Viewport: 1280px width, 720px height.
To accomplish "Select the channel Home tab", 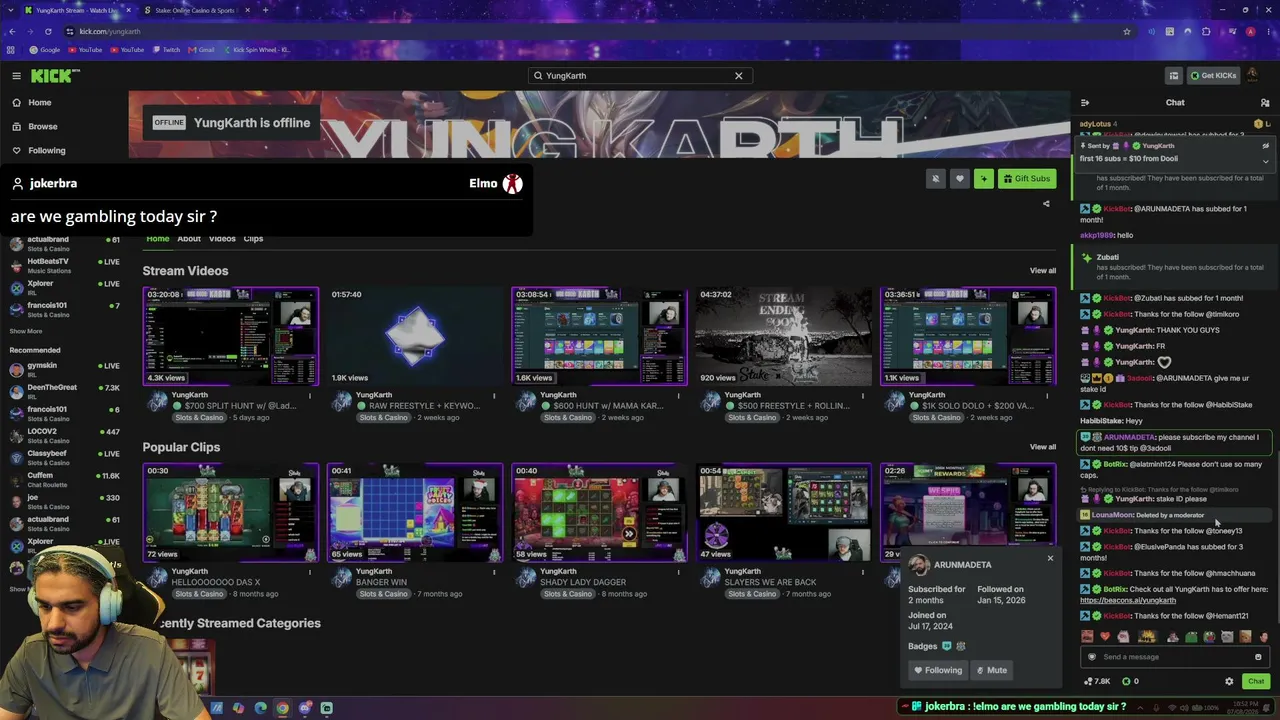I will [158, 239].
